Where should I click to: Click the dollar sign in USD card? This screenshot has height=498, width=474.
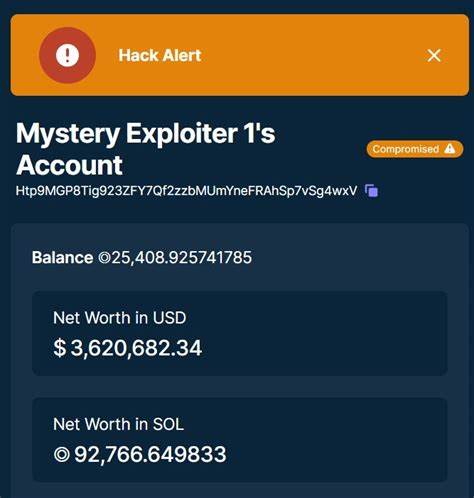point(60,348)
